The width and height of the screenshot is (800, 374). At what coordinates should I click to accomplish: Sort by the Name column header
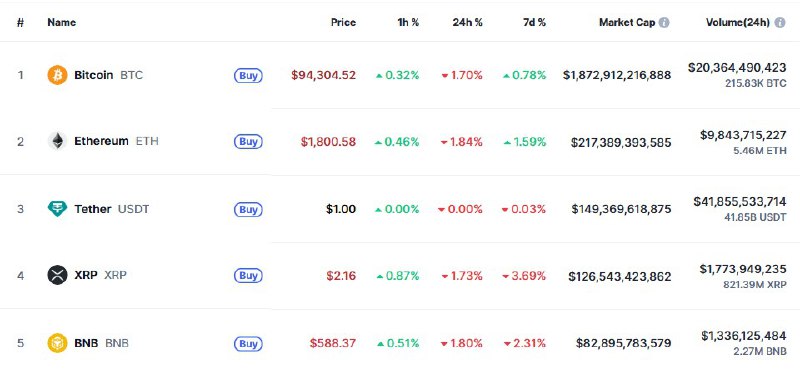(x=62, y=22)
